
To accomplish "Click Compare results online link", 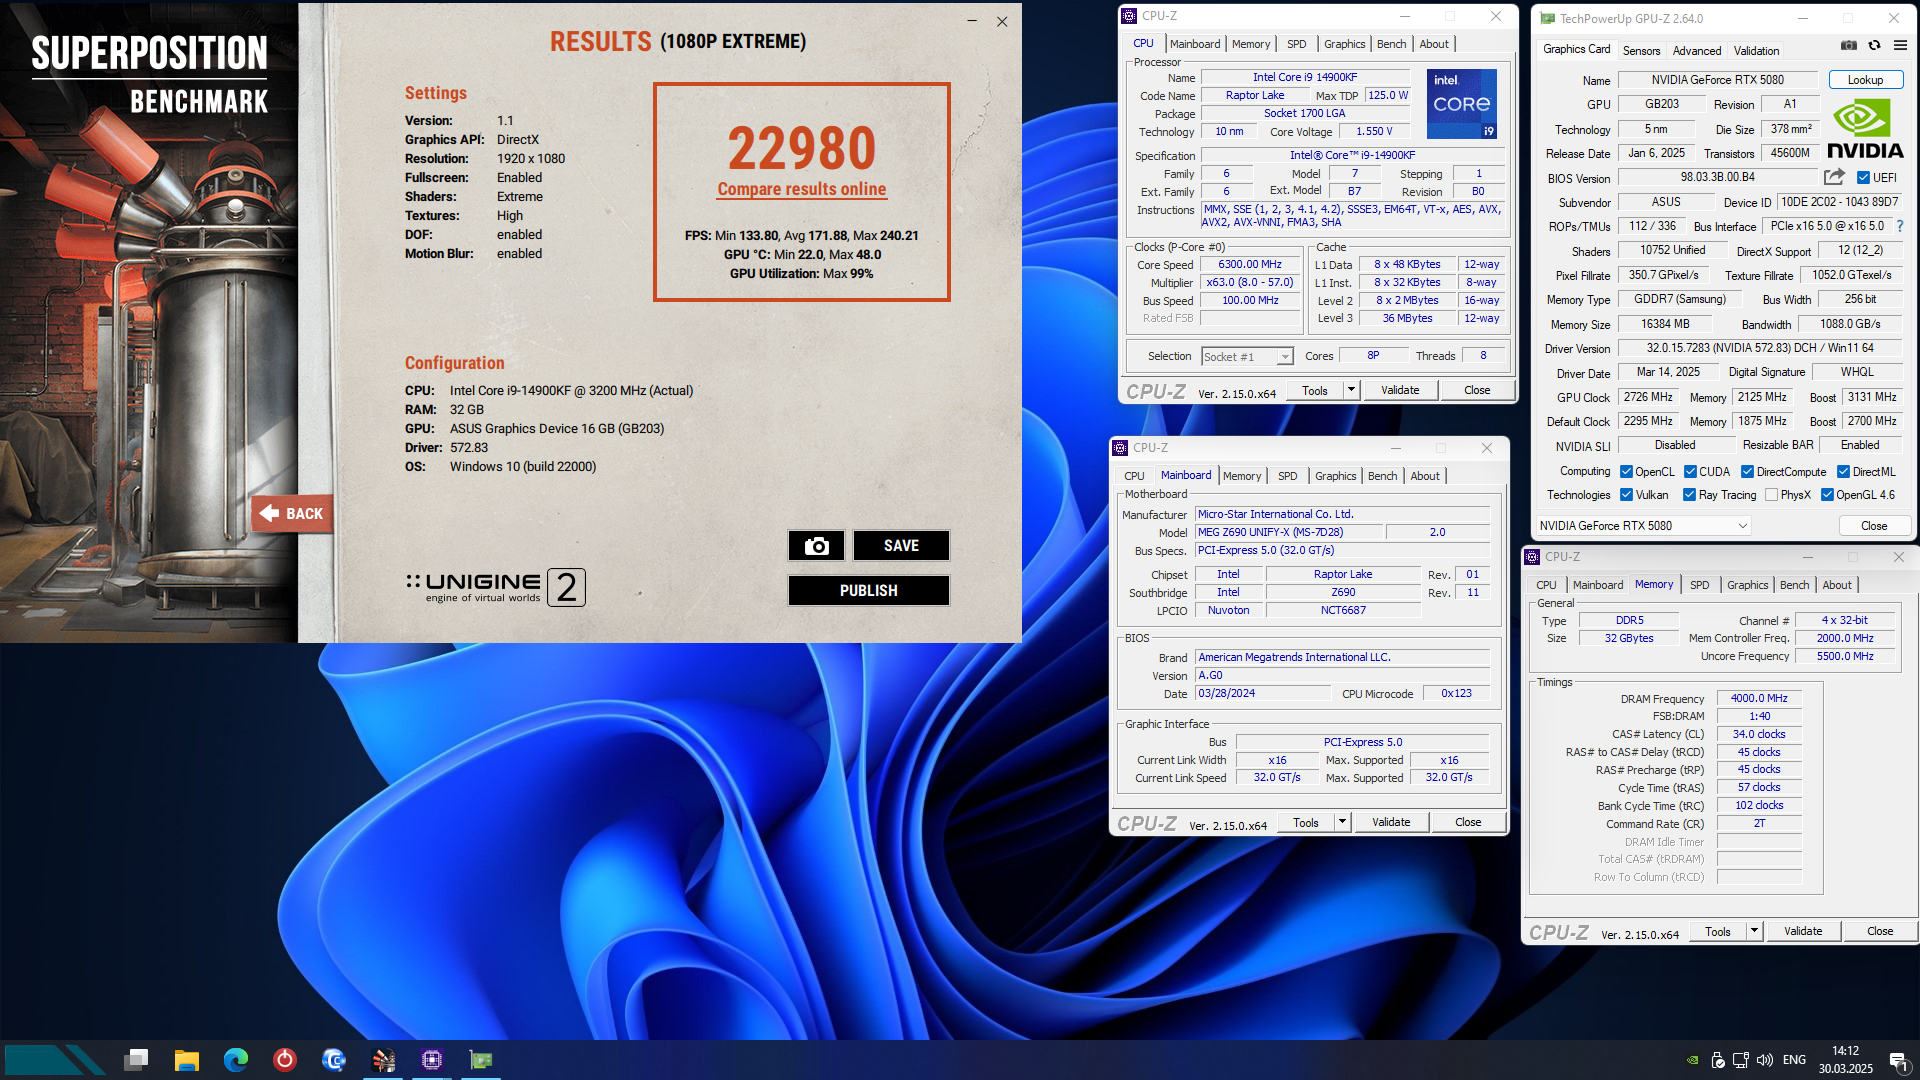I will click(x=801, y=189).
